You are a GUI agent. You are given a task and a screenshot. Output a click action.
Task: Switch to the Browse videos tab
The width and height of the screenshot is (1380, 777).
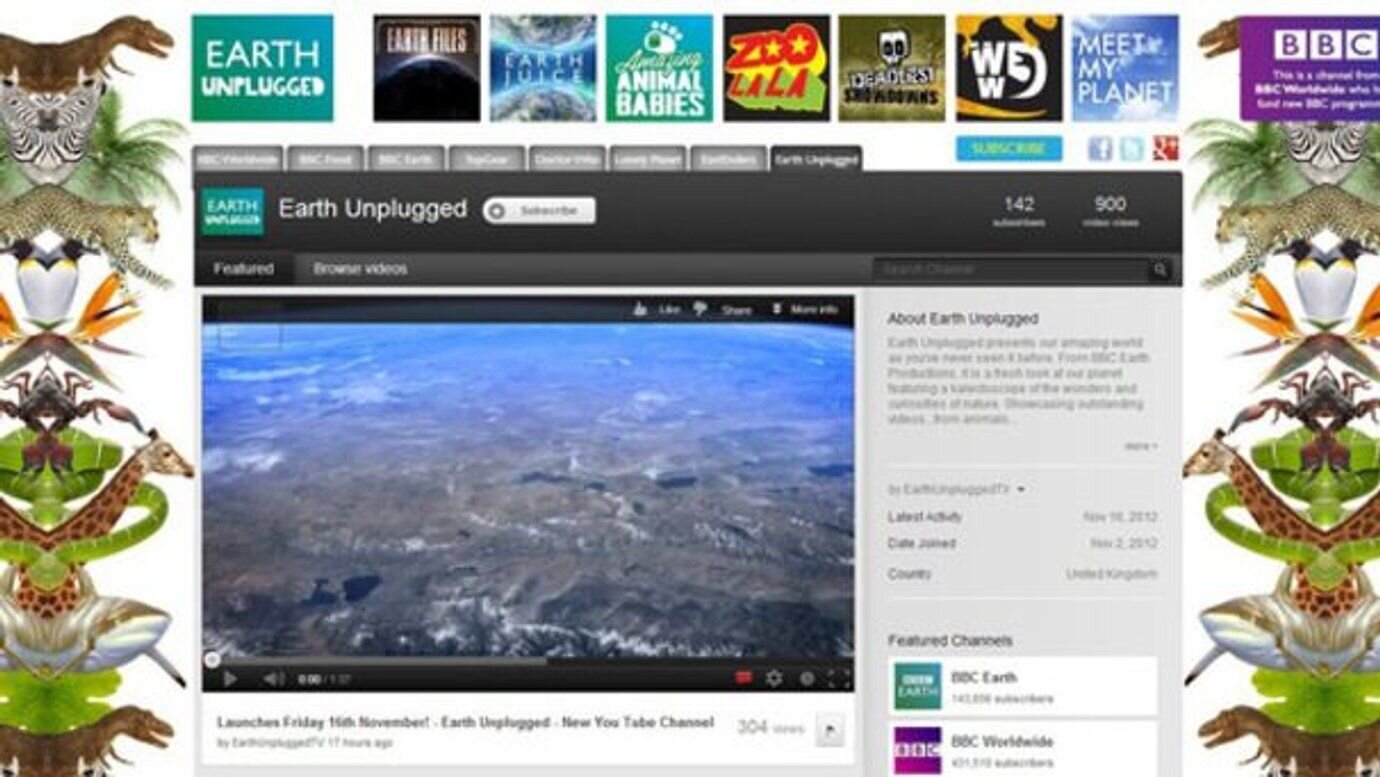(x=360, y=269)
